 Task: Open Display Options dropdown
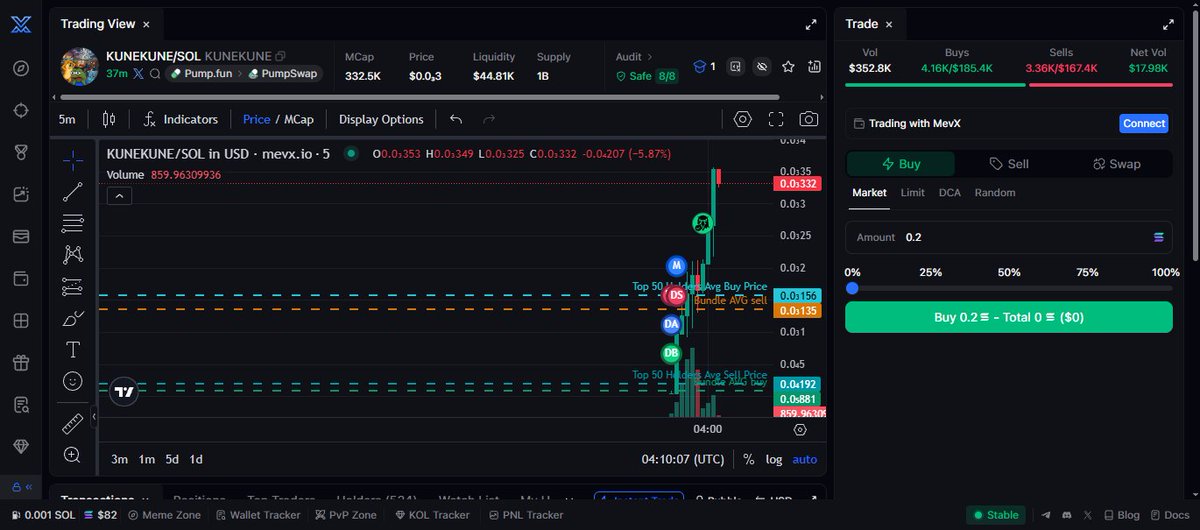pos(381,119)
